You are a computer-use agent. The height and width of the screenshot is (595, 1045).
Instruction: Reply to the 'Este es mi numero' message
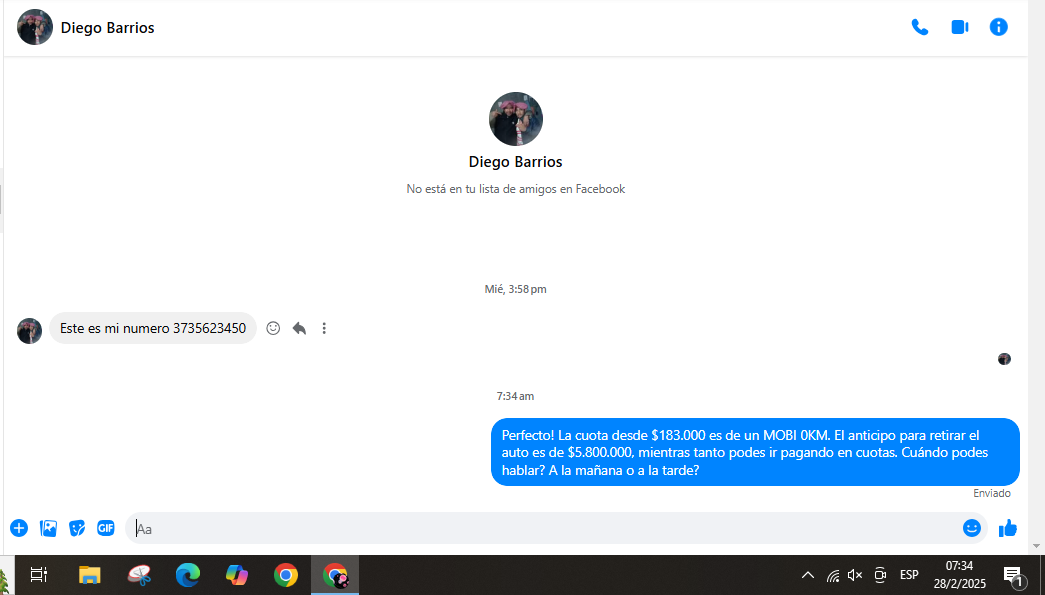pos(299,328)
